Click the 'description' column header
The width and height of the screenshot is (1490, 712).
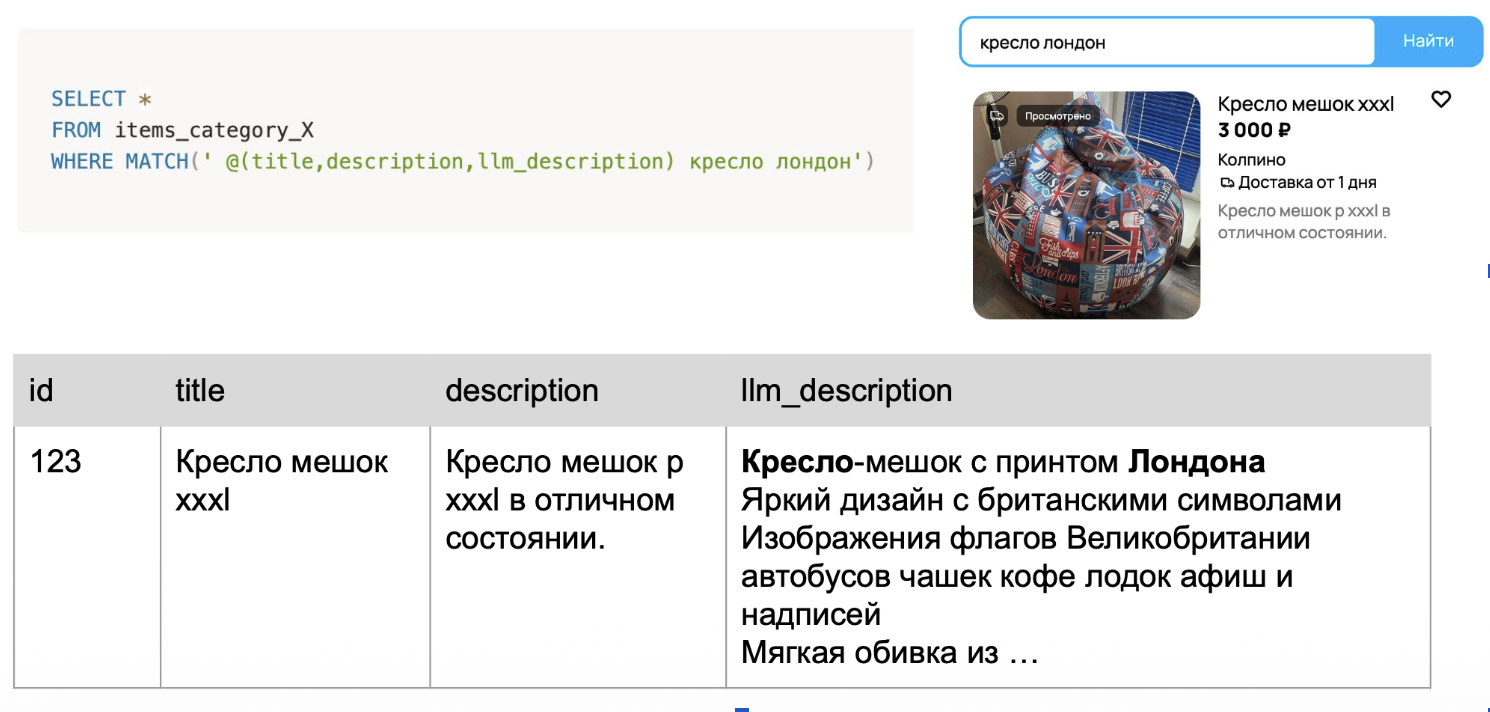(522, 390)
